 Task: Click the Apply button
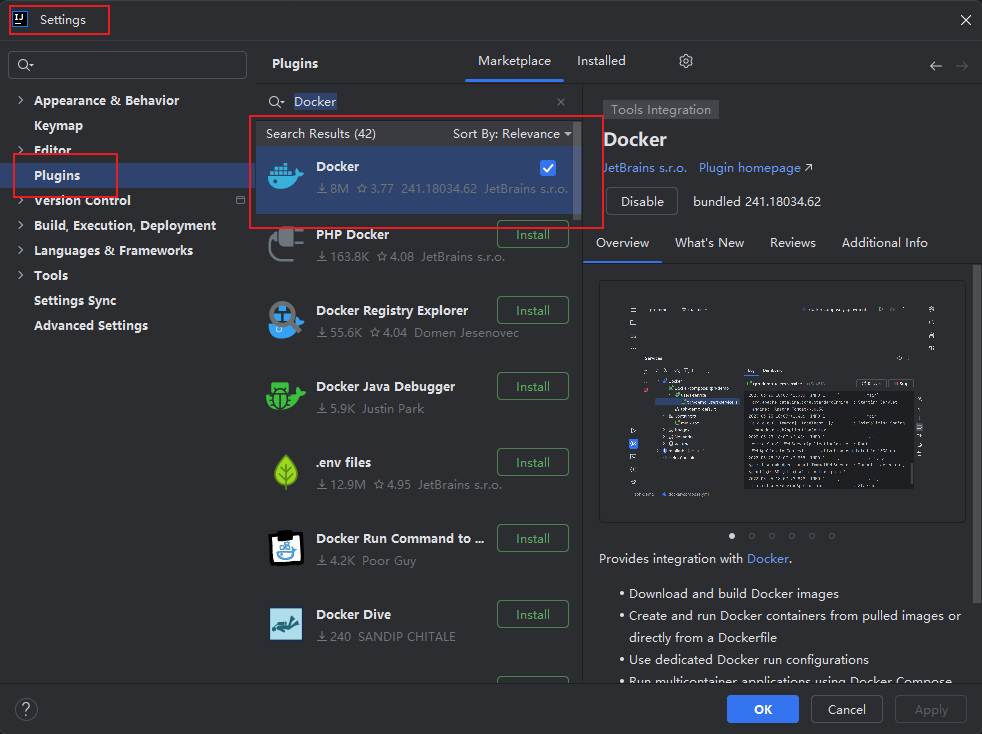[931, 709]
